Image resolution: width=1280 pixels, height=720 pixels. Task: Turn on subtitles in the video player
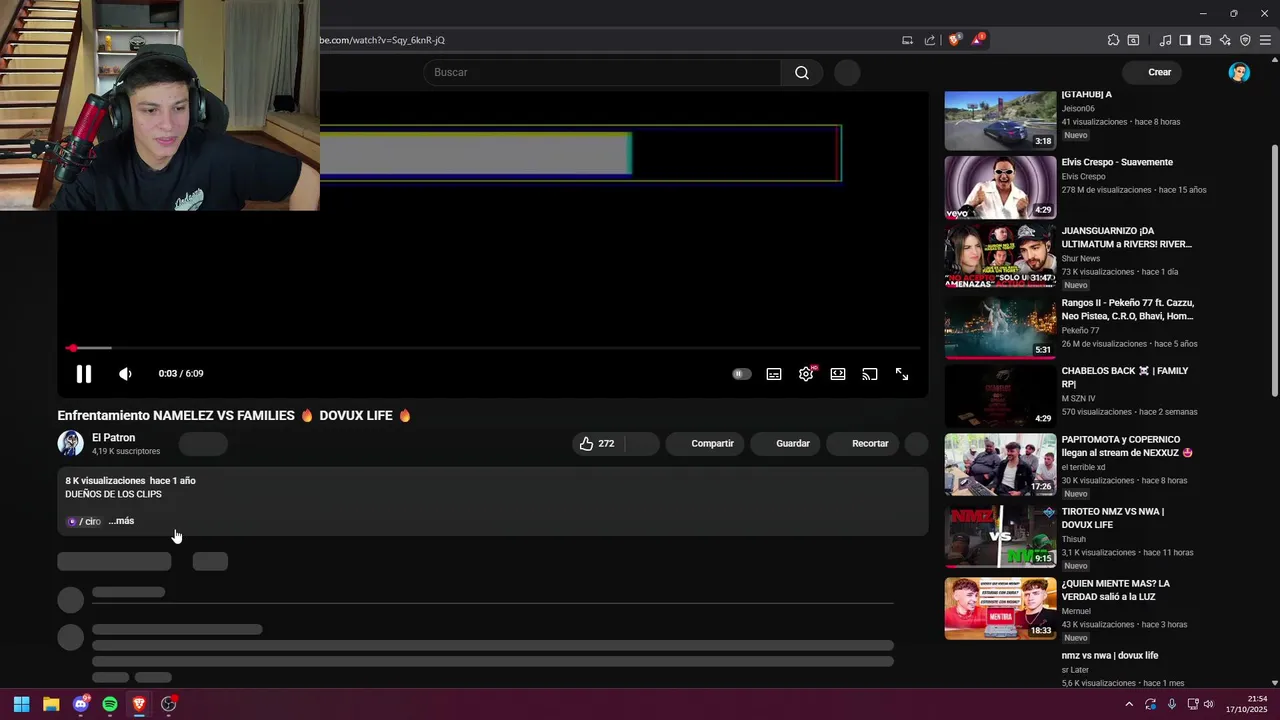click(x=774, y=374)
